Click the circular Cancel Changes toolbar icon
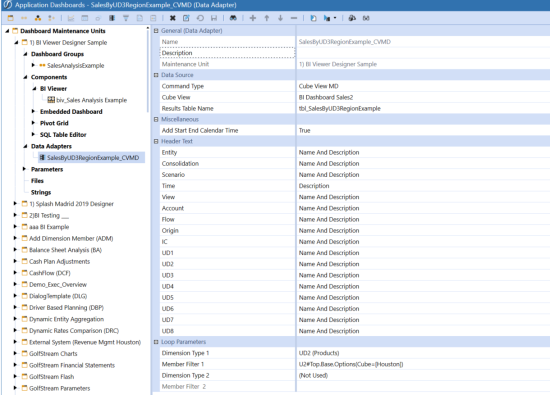Viewport: 550px width, 395px height. tap(200, 18)
